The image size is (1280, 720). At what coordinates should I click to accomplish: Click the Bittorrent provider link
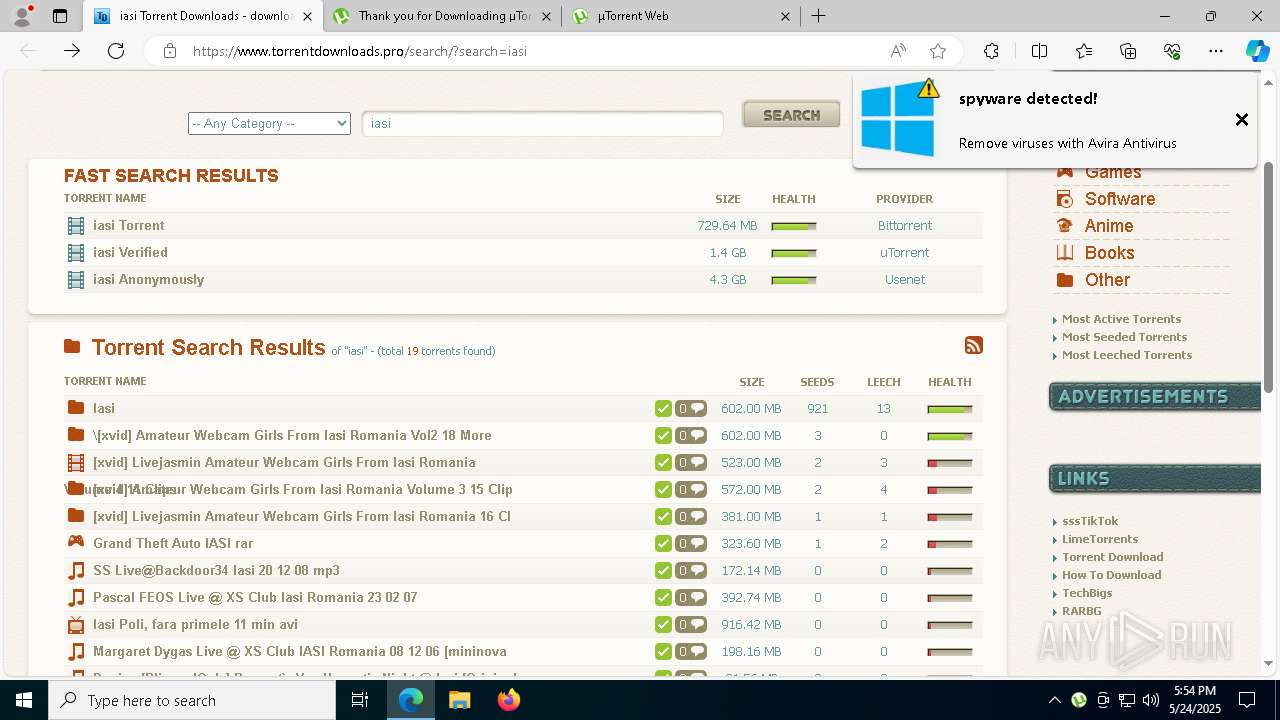(x=904, y=225)
